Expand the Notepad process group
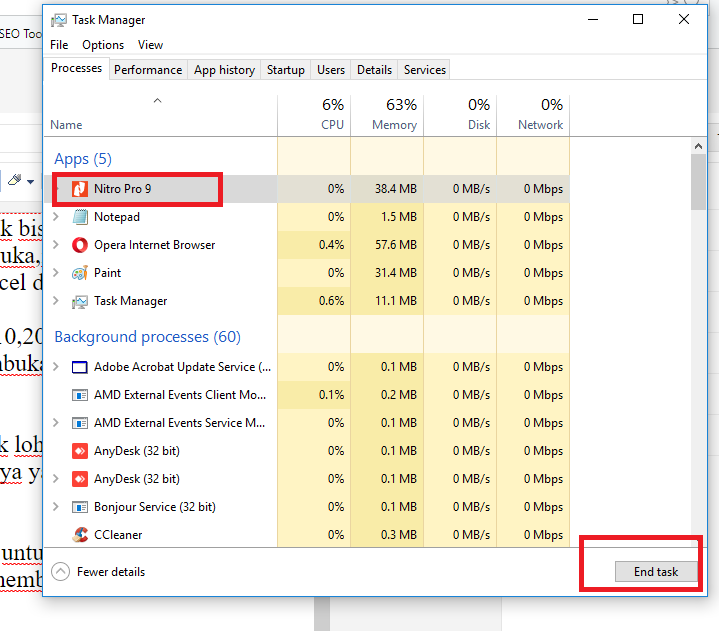 click(x=56, y=216)
